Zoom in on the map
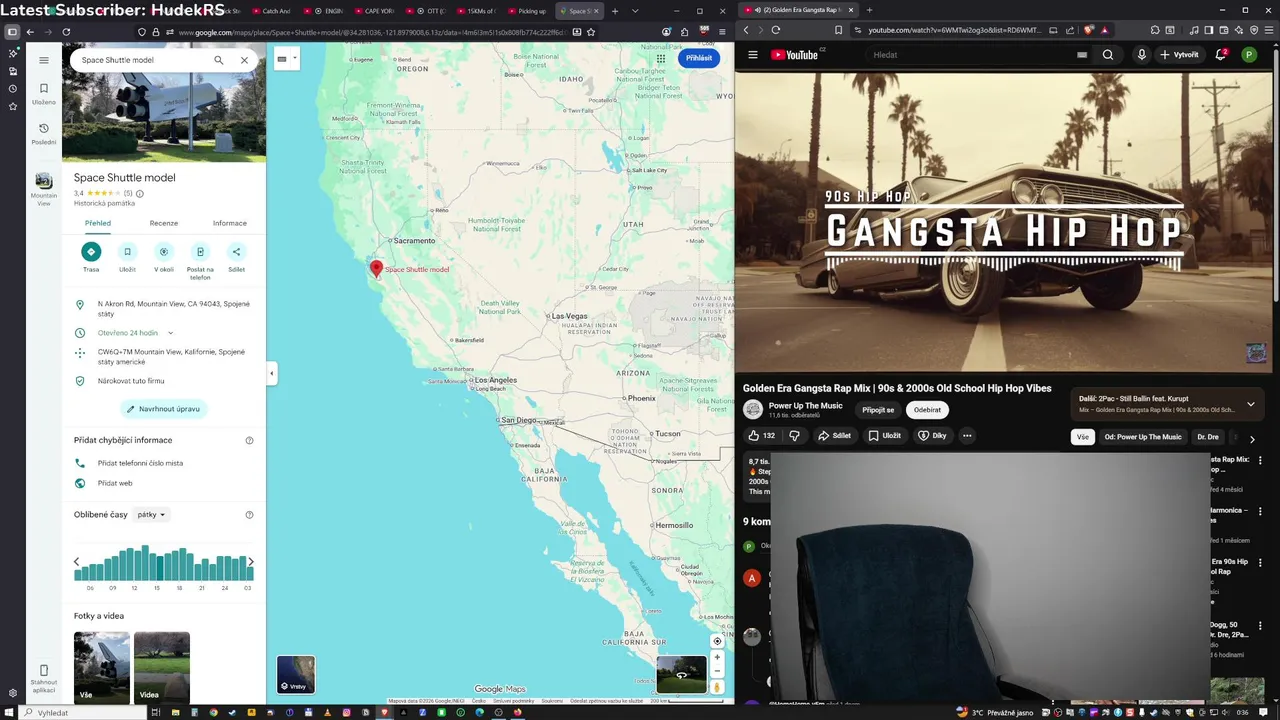The image size is (1280, 720). (x=717, y=658)
